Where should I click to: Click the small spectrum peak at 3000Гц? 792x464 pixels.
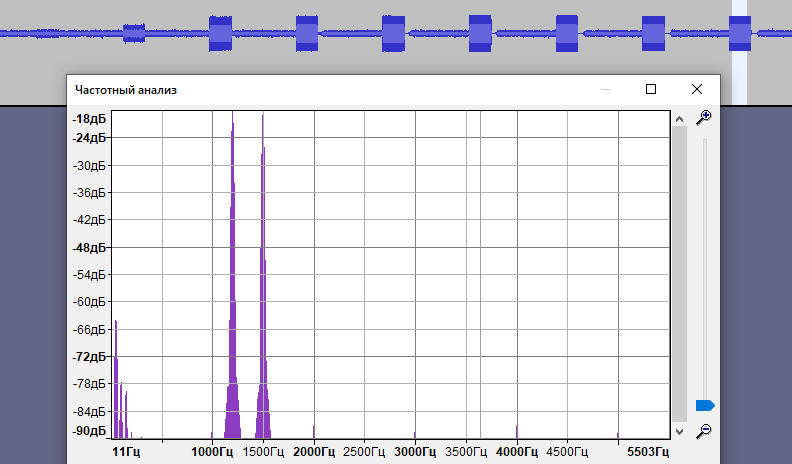tap(414, 434)
